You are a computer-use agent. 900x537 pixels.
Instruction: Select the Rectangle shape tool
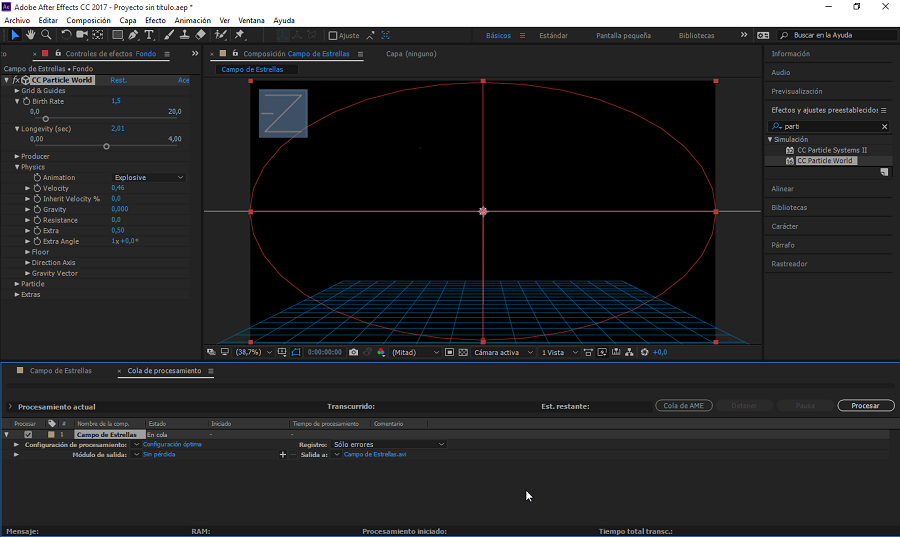(117, 35)
